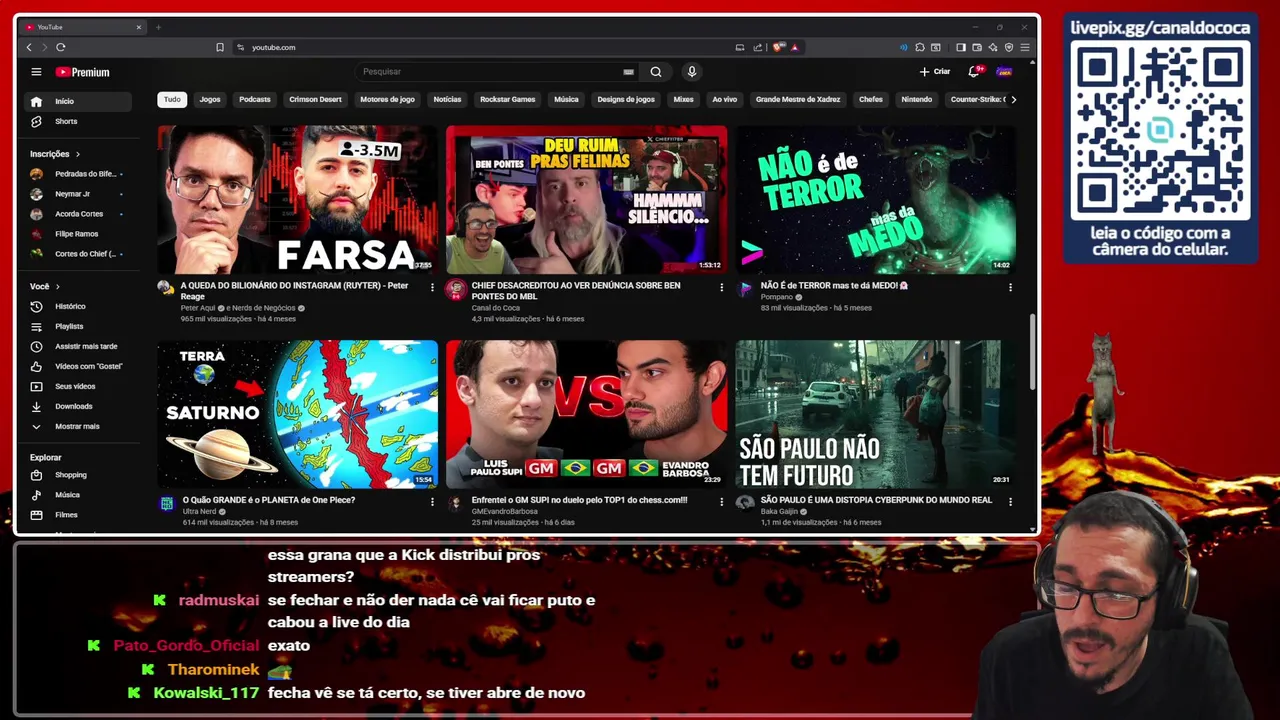The width and height of the screenshot is (1280, 720).
Task: Open the browser main menu icon
Action: [1025, 47]
